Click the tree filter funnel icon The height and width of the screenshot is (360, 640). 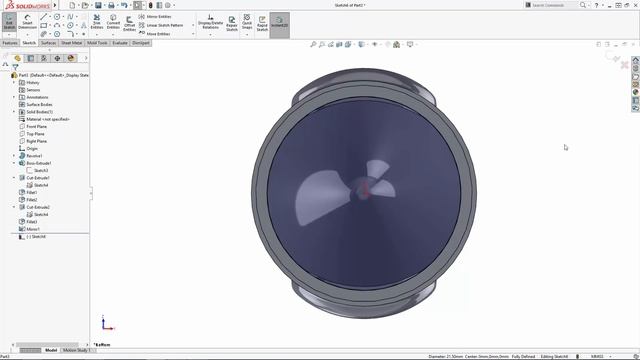pos(15,67)
